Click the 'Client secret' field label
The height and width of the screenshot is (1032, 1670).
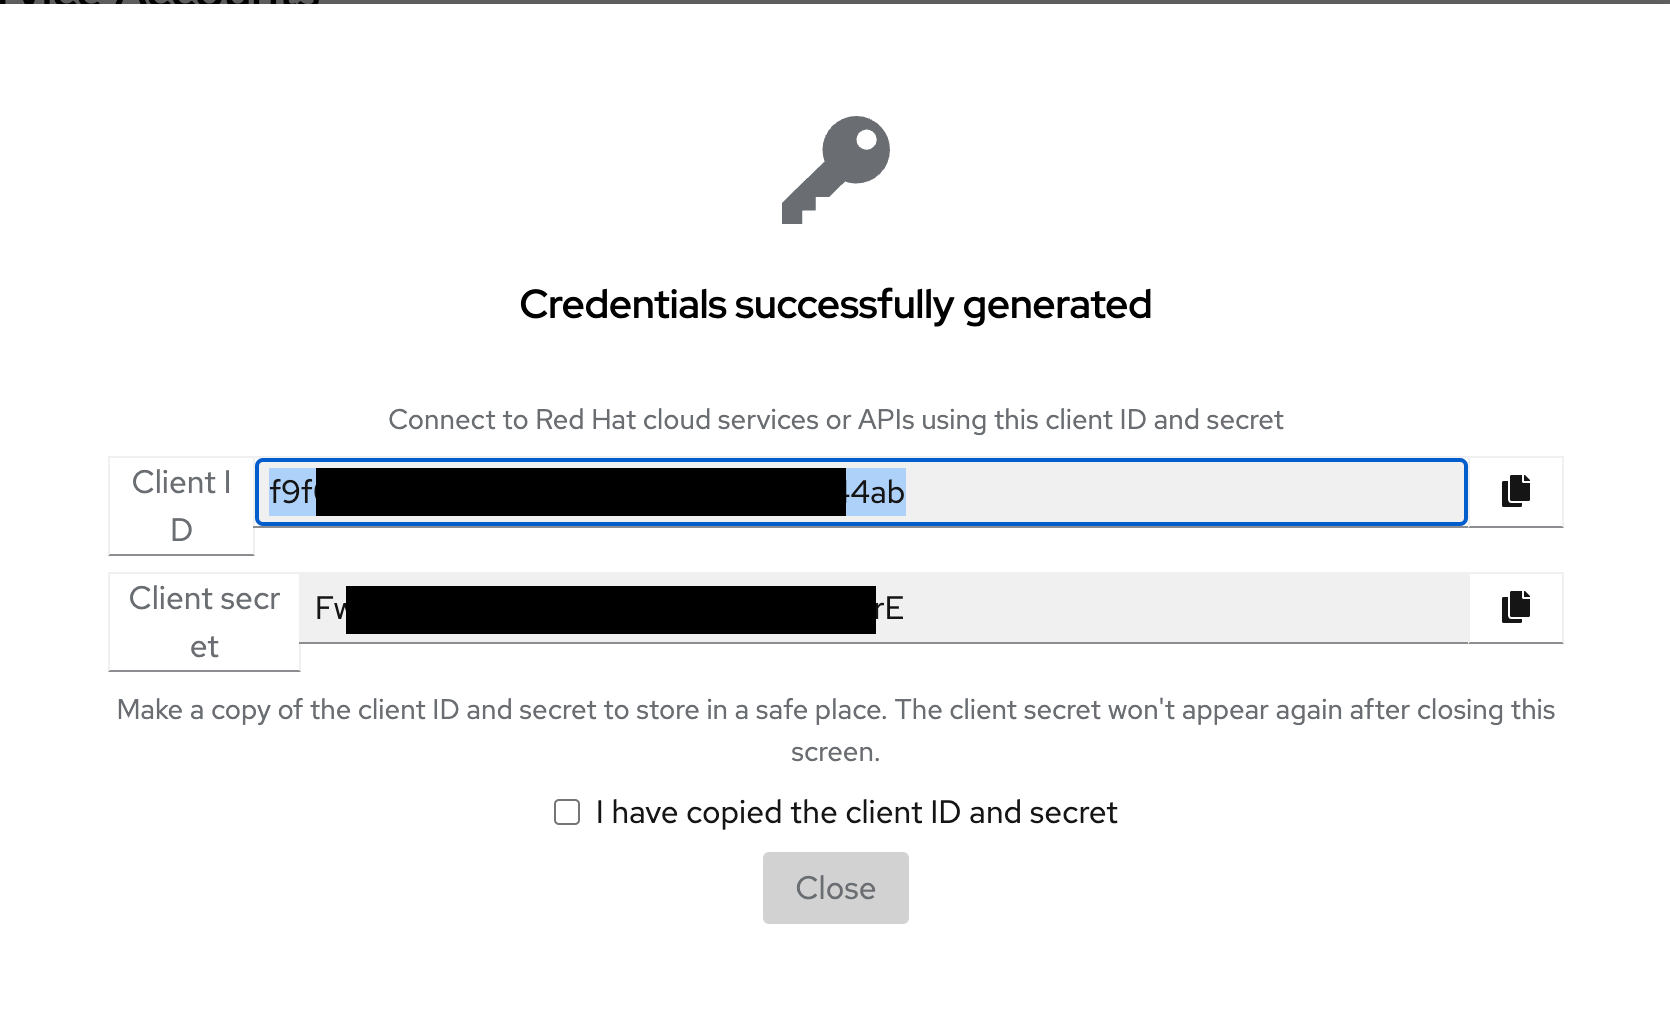point(203,622)
